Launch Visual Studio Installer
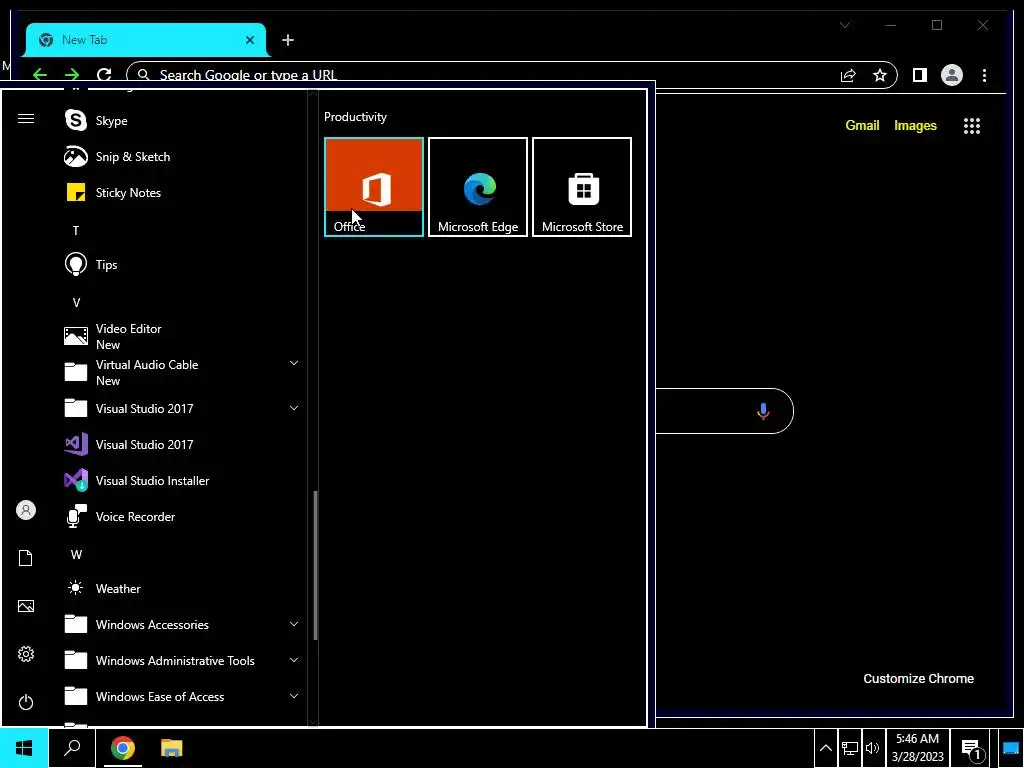The image size is (1024, 768). pyautogui.click(x=182, y=481)
